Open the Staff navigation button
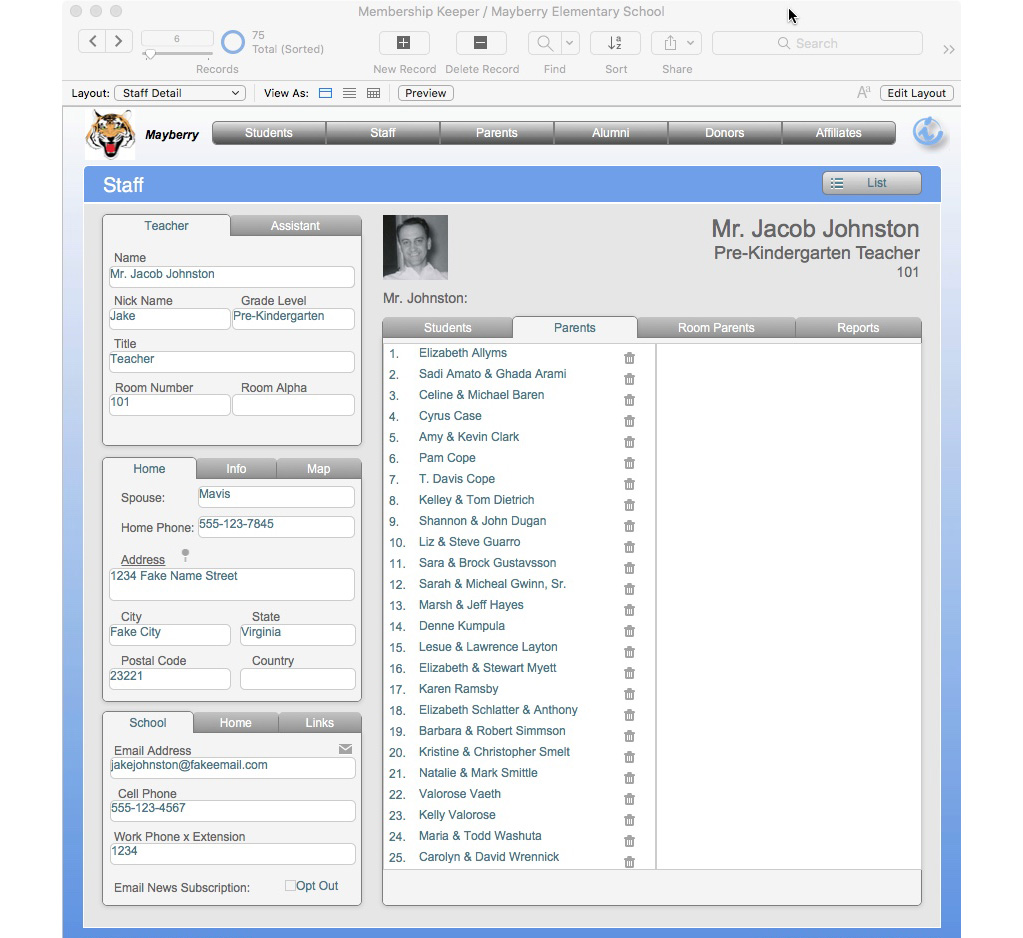Image resolution: width=1023 pixels, height=938 pixels. (x=383, y=133)
